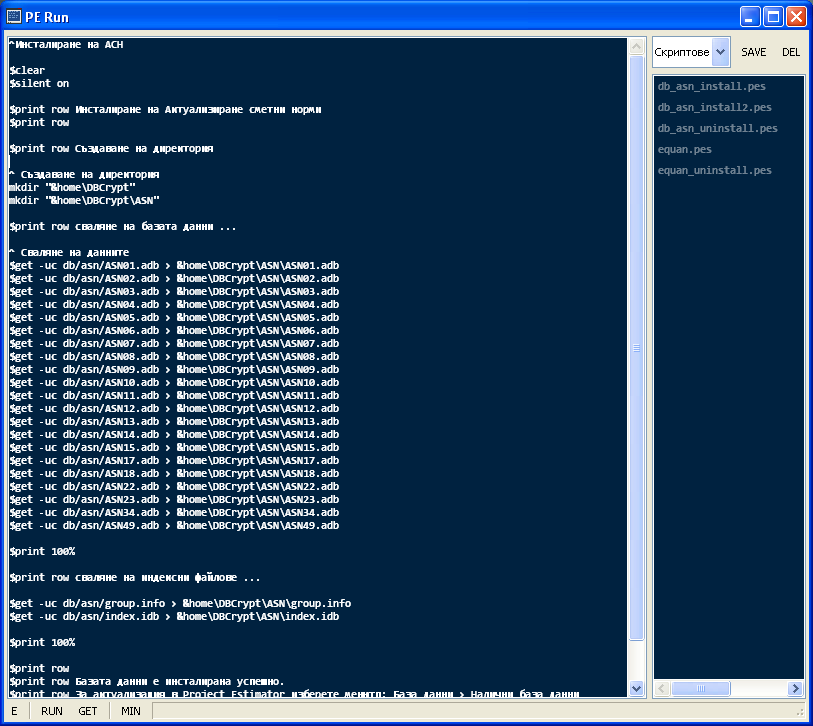Place cursor on the "$silent on" line
This screenshot has width=813, height=726.
point(40,84)
